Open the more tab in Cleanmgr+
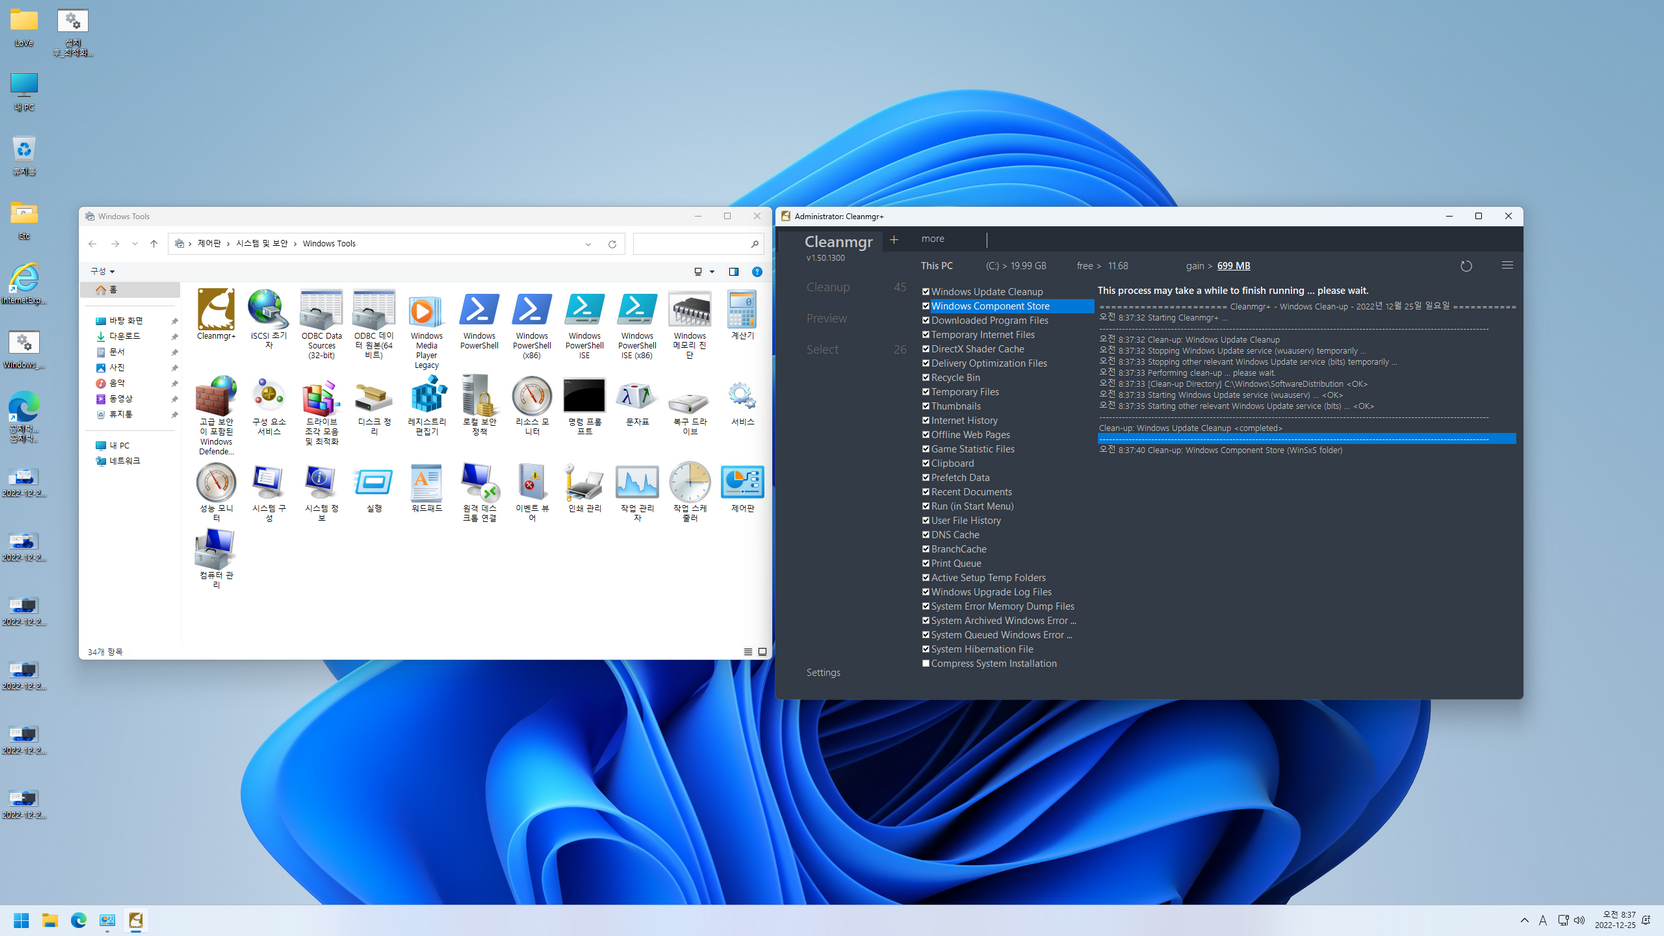The height and width of the screenshot is (936, 1664). click(933, 239)
